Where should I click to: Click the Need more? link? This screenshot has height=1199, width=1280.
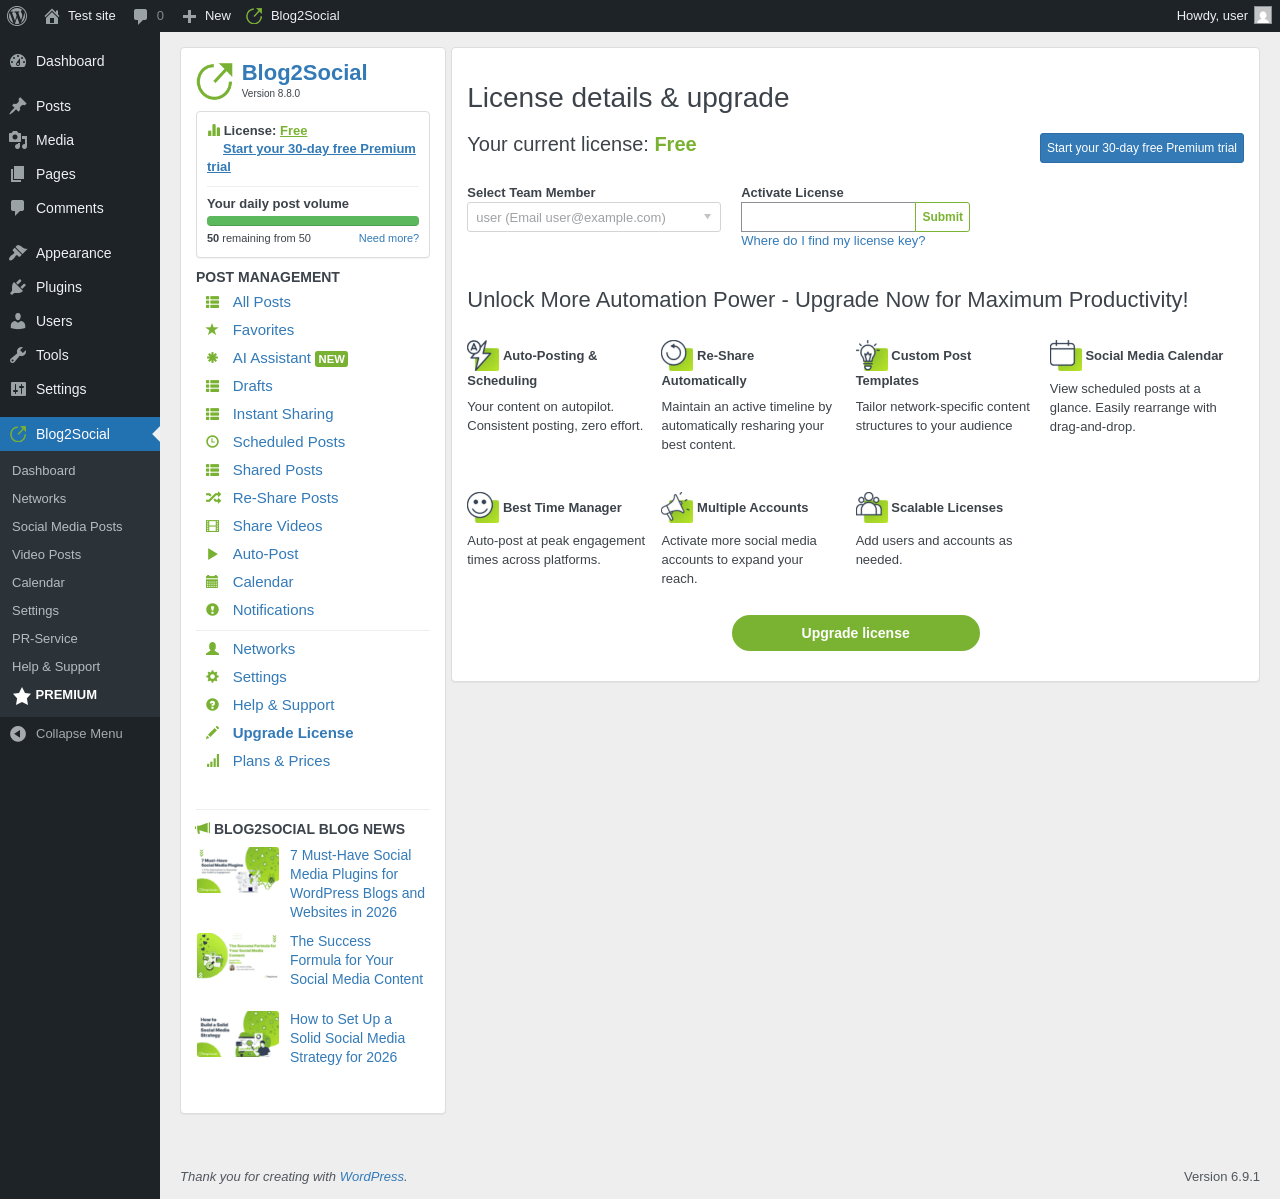[x=389, y=238]
